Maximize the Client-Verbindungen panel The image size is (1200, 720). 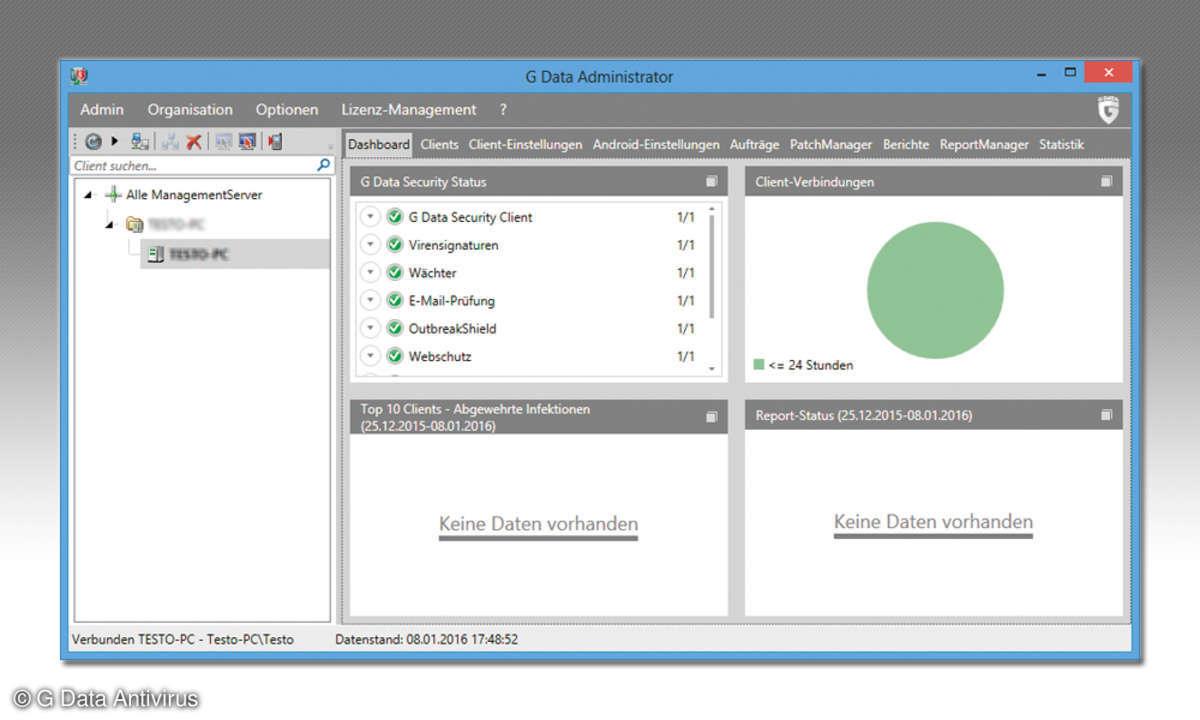pos(1106,182)
